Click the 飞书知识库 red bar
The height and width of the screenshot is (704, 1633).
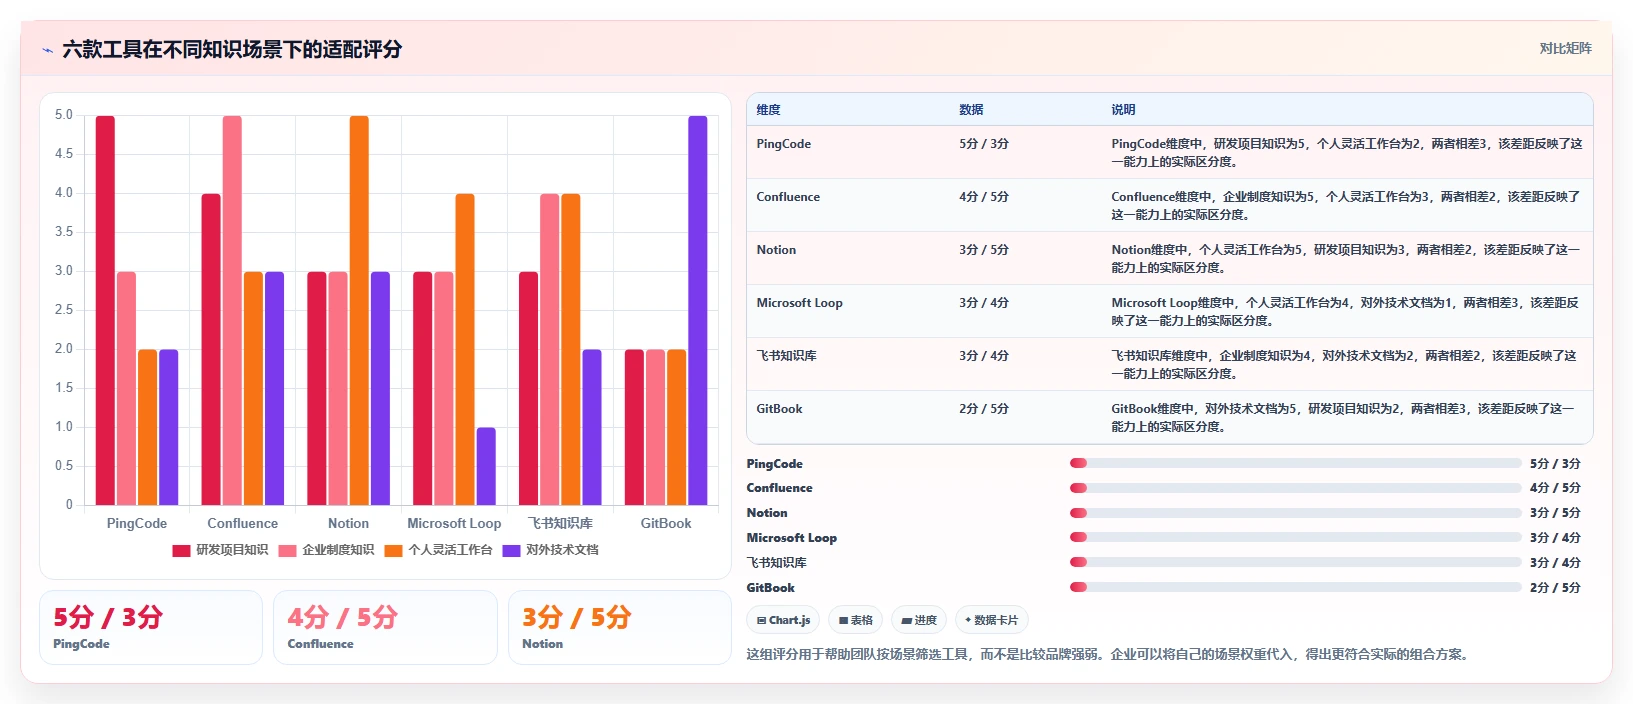[528, 388]
